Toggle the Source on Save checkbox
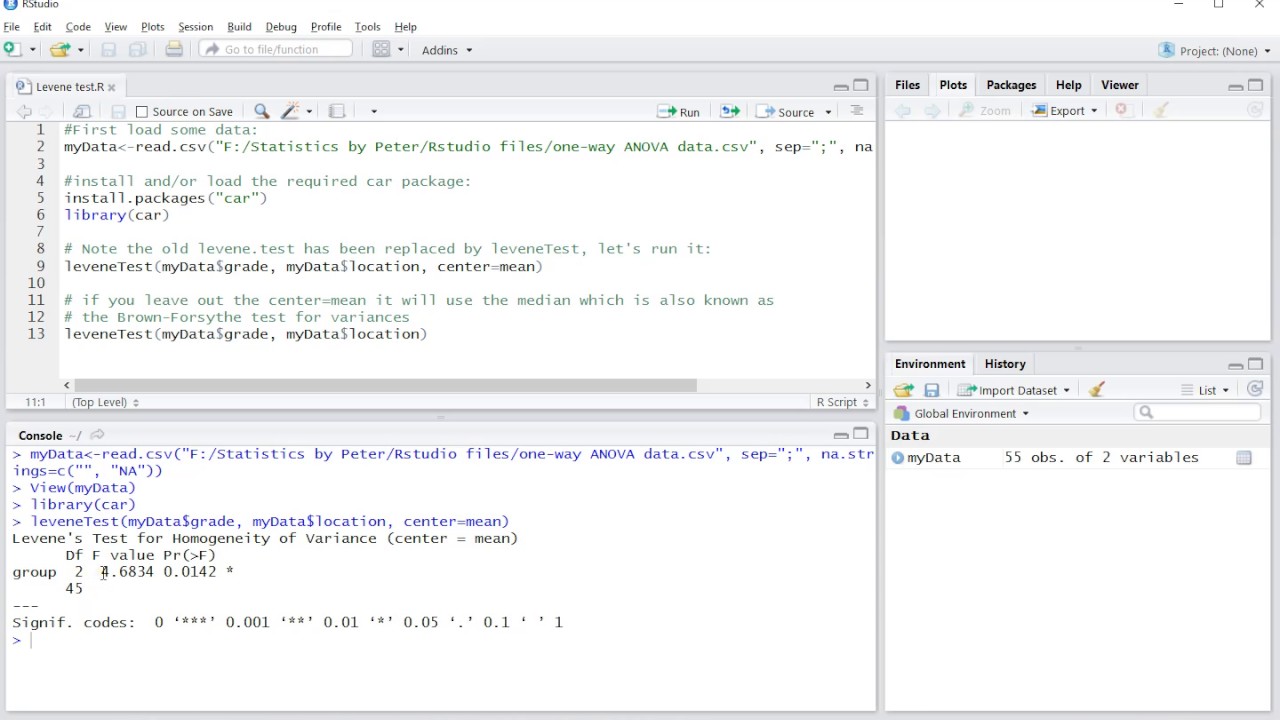The height and width of the screenshot is (720, 1280). (x=142, y=112)
